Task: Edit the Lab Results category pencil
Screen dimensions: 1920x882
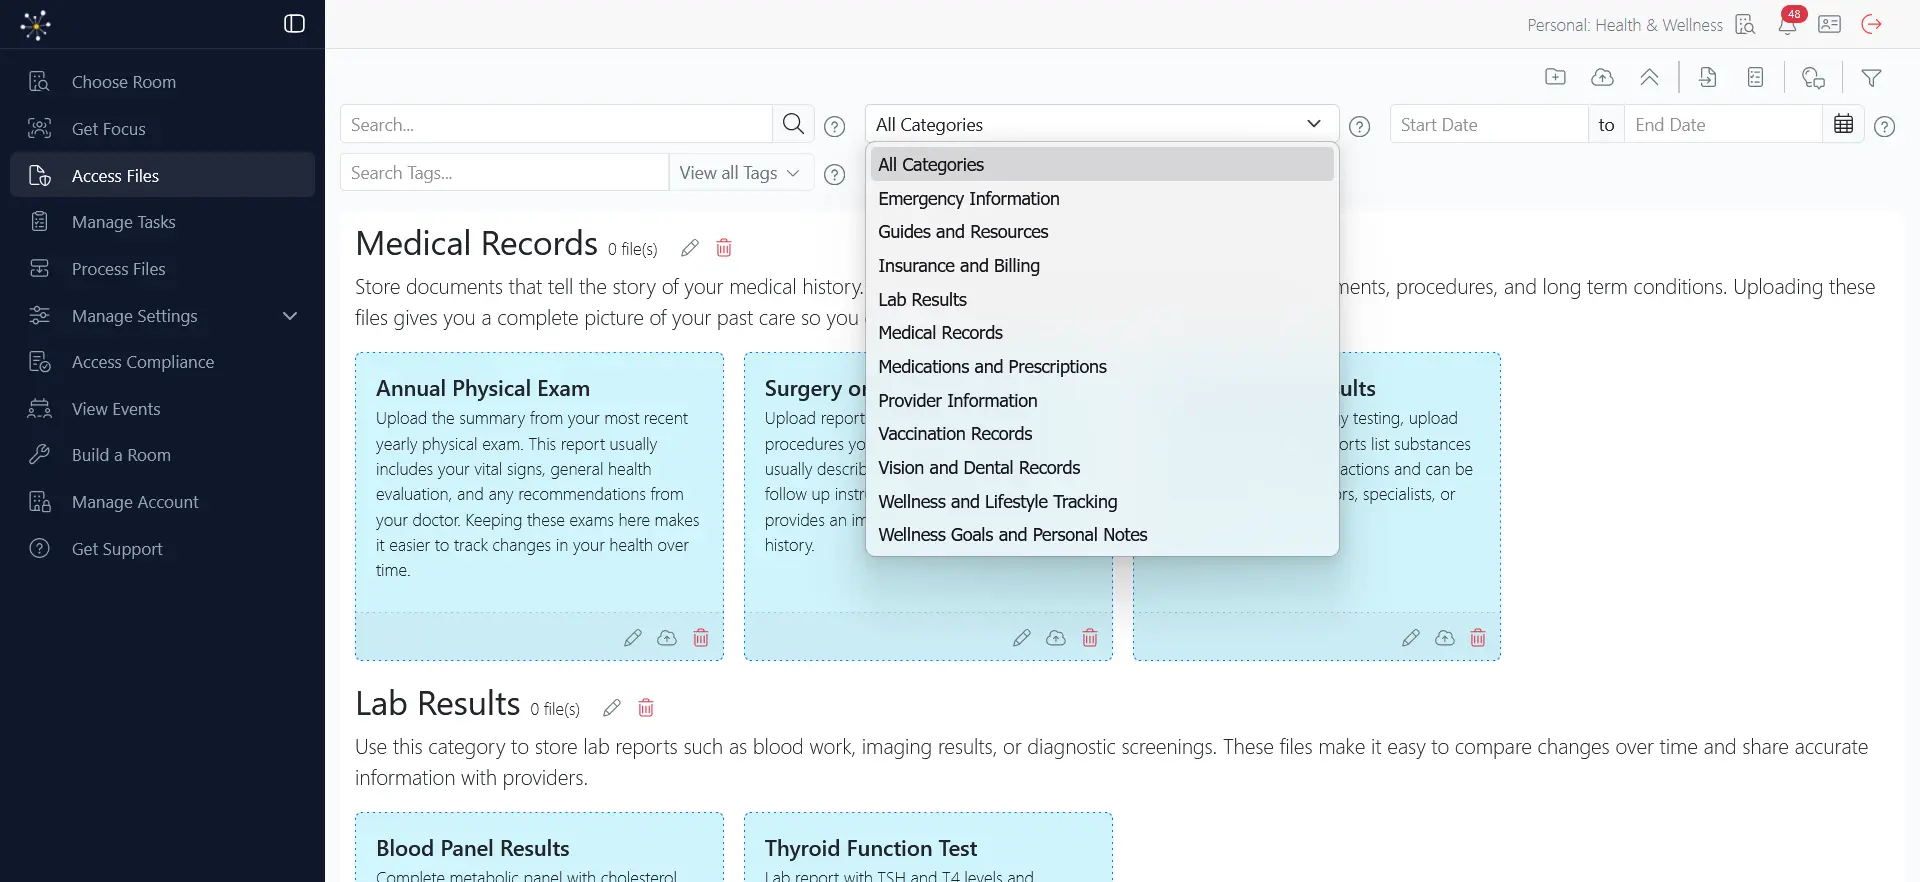Action: [612, 708]
